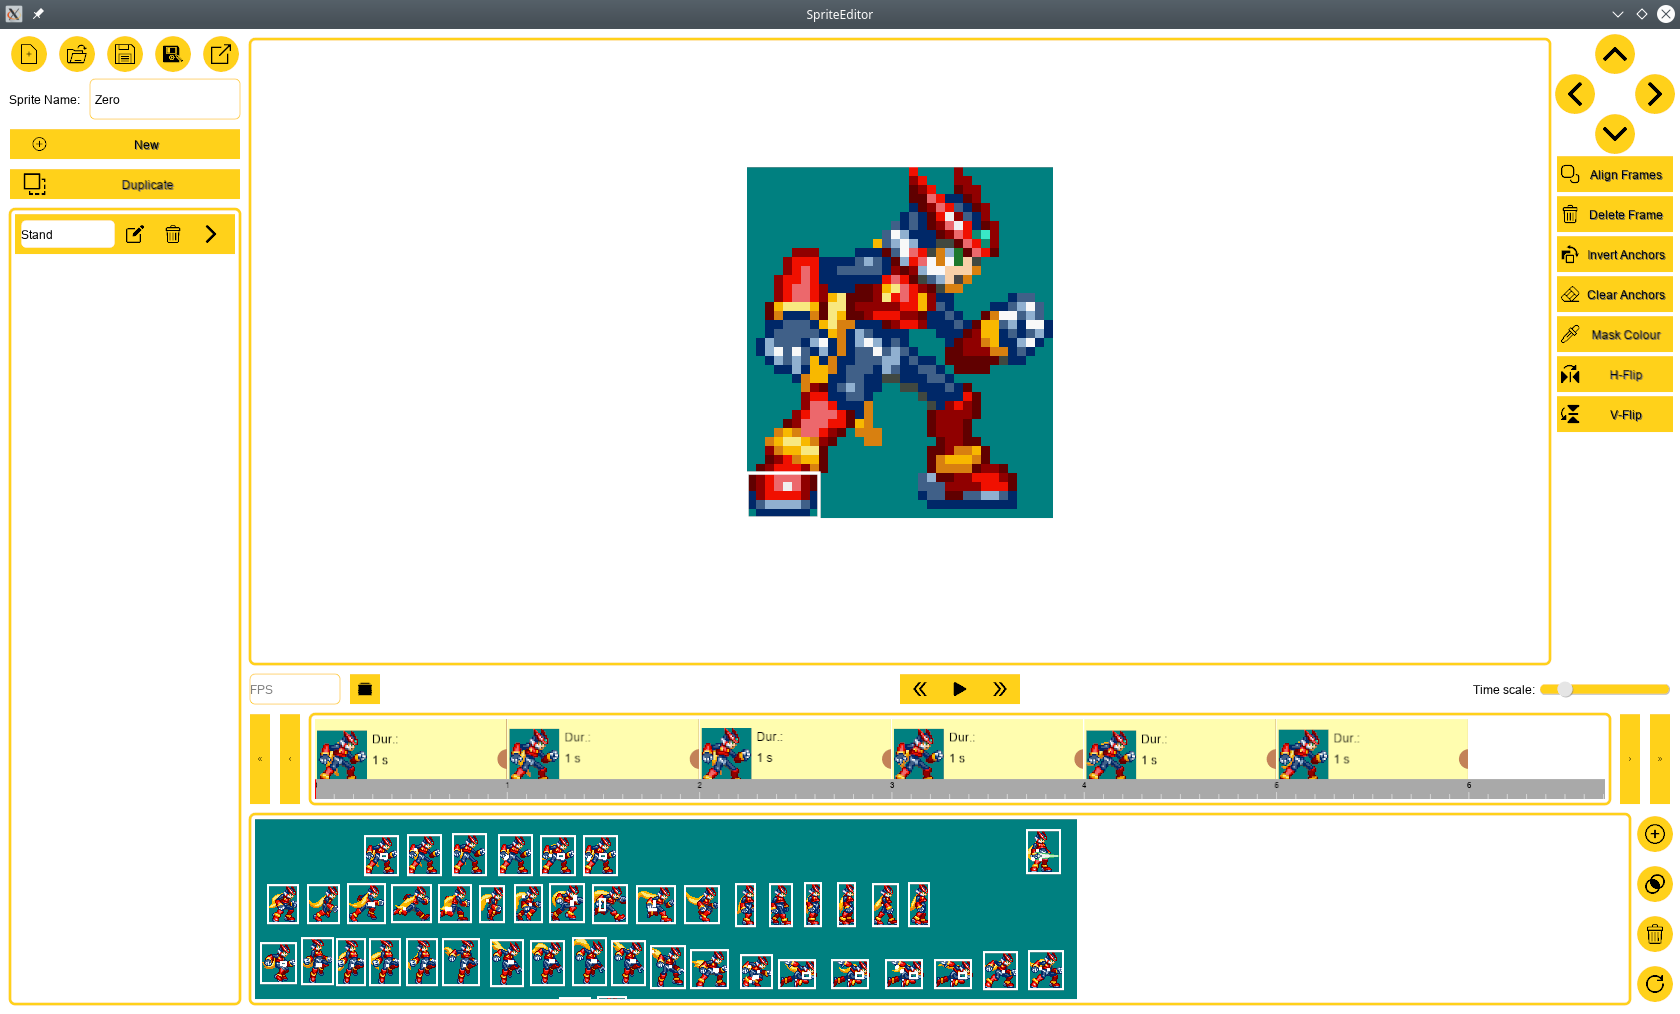Expand the Stand animation chevron

coord(211,234)
